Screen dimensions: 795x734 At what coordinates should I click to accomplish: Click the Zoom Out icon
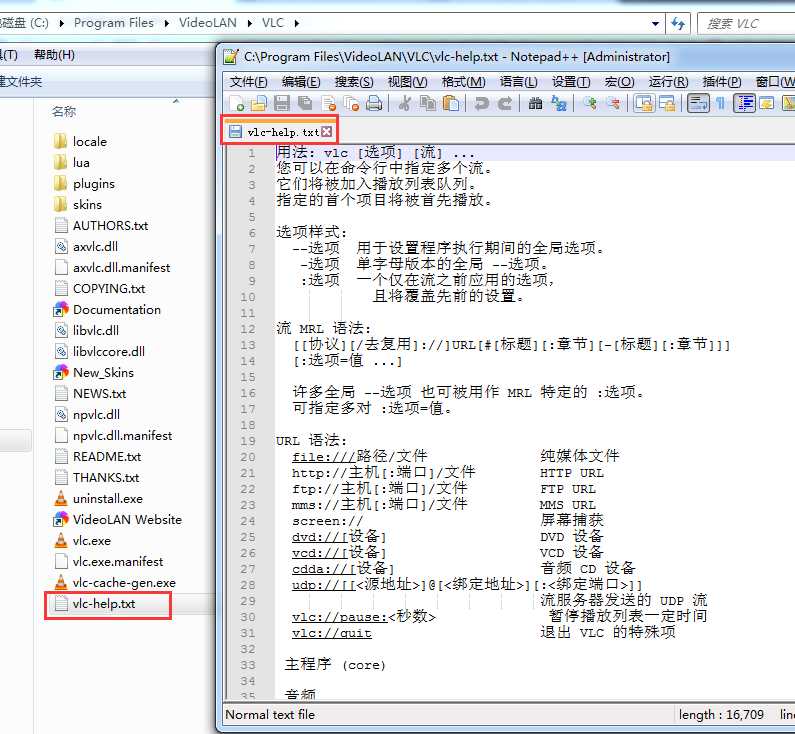pos(613,103)
